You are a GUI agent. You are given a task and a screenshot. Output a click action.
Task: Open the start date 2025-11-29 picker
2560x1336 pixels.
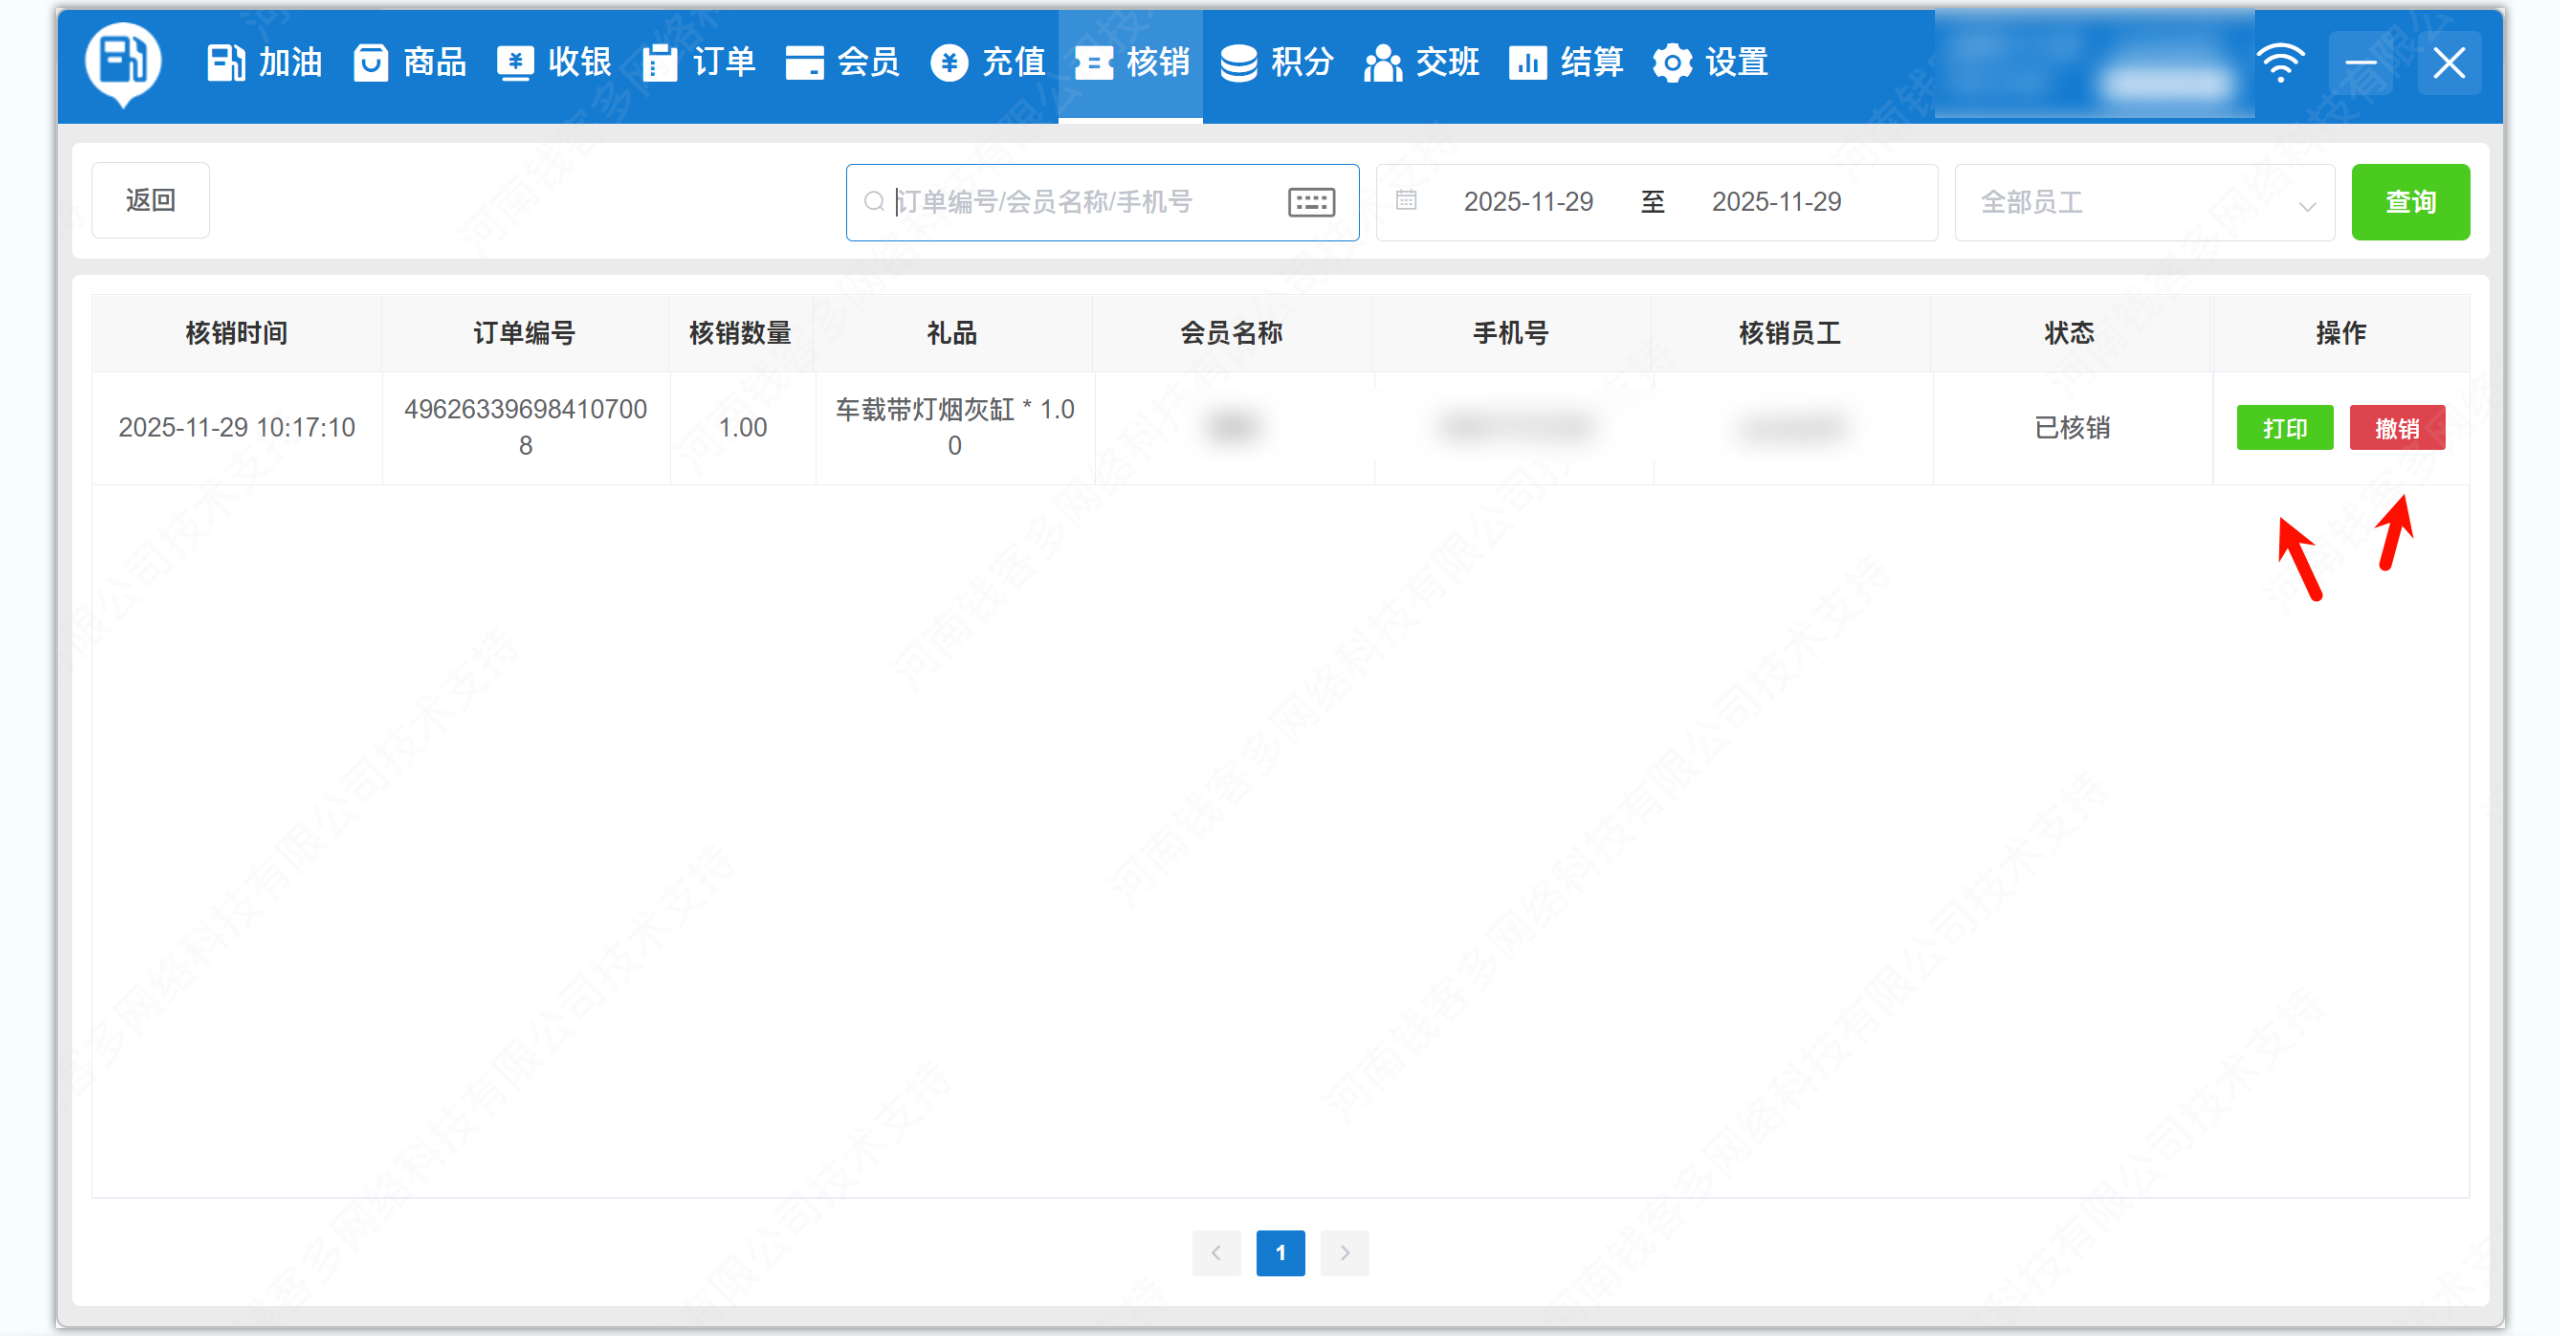tap(1527, 202)
